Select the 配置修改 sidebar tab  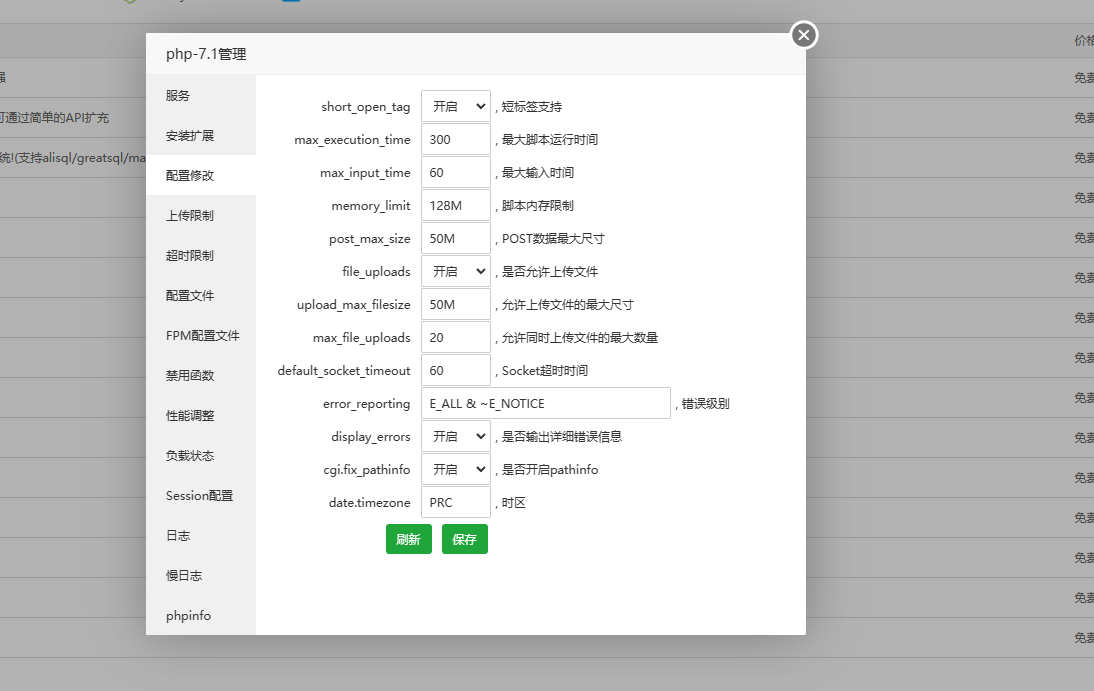tap(201, 175)
